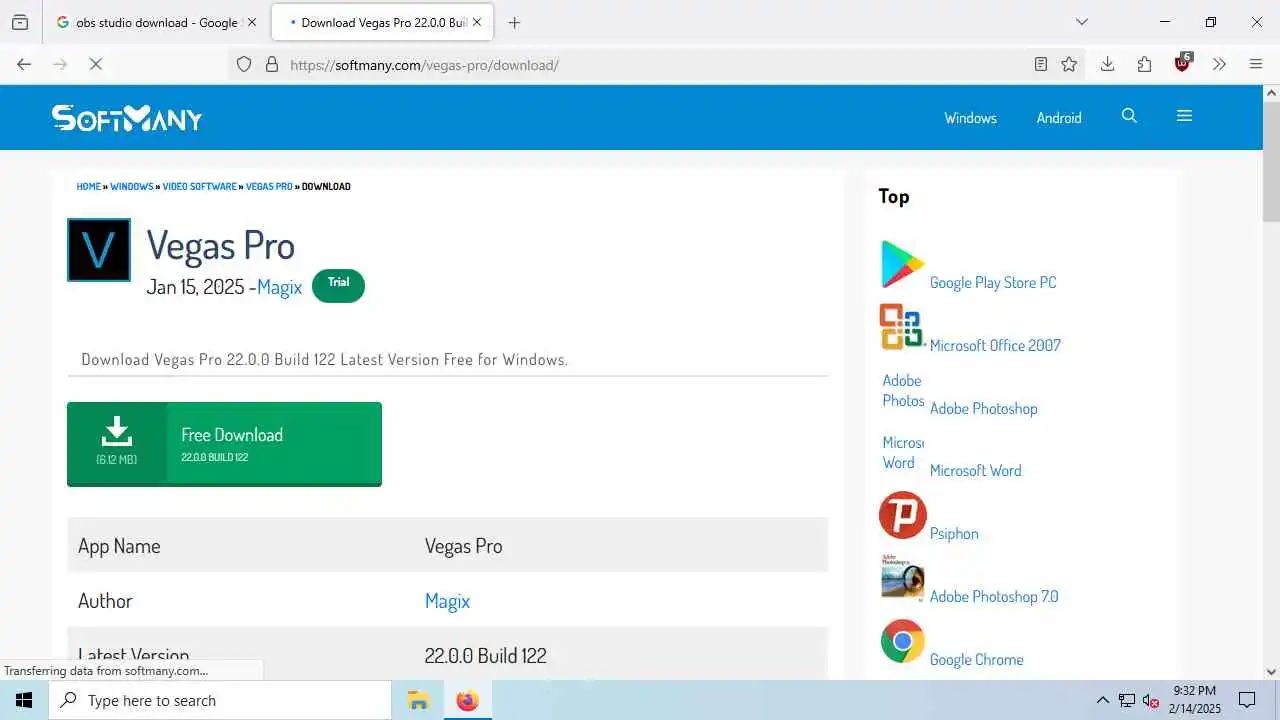
Task: Bookmark this page with the star icon
Action: coord(1069,64)
